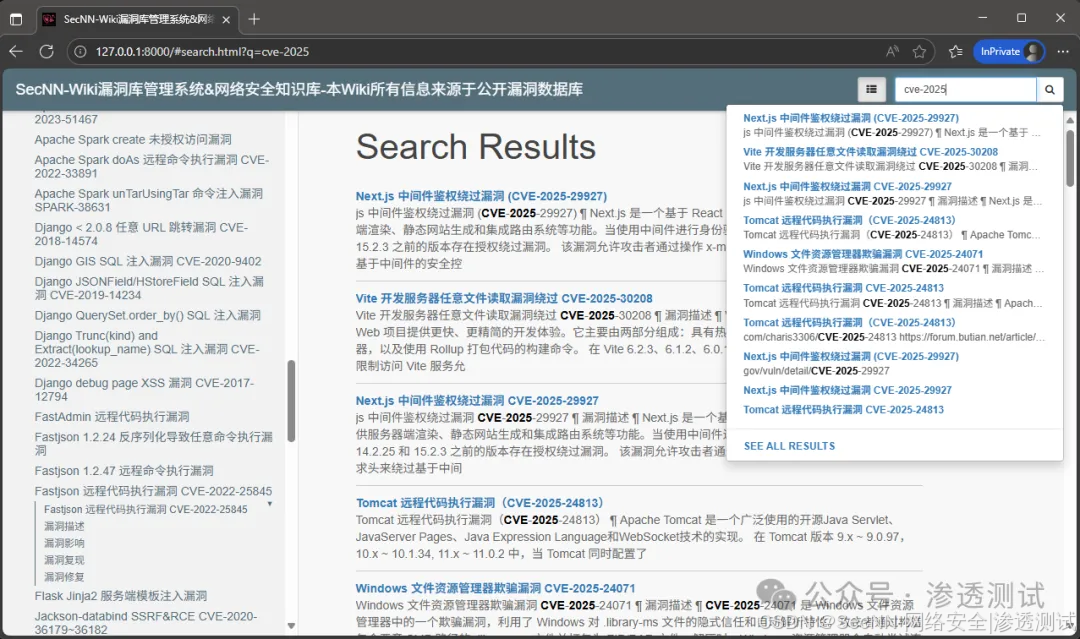Open sidebar item Django Trunc(kind) CVE-2022-34265

[147, 348]
